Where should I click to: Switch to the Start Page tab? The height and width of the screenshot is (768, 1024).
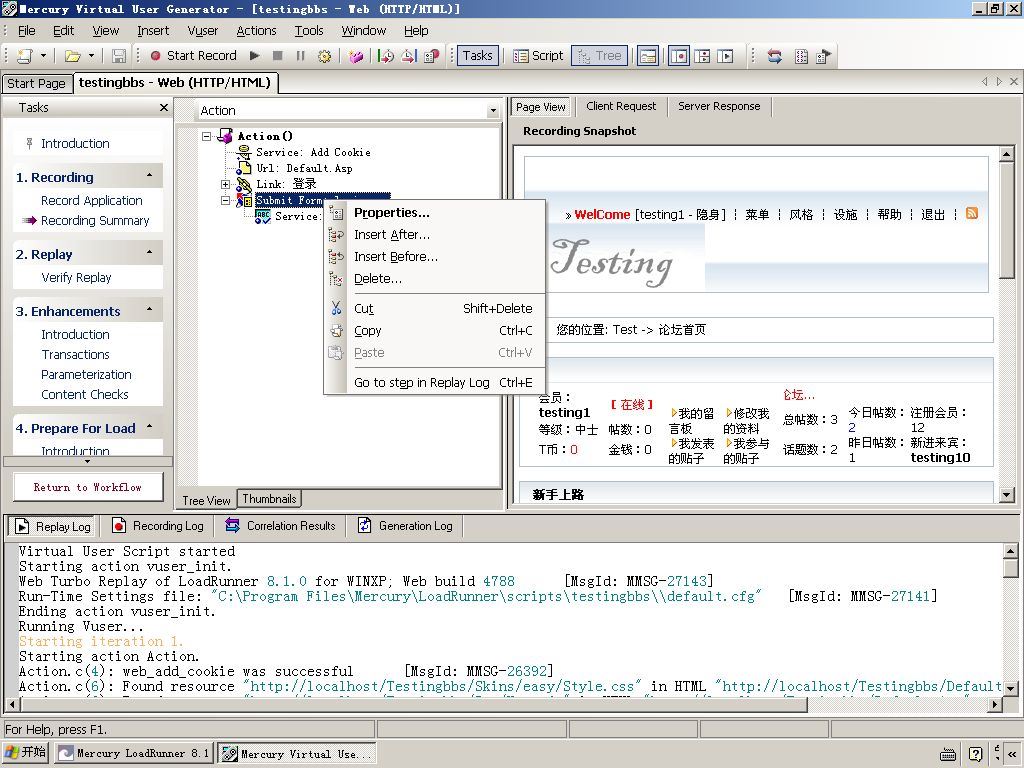click(37, 84)
